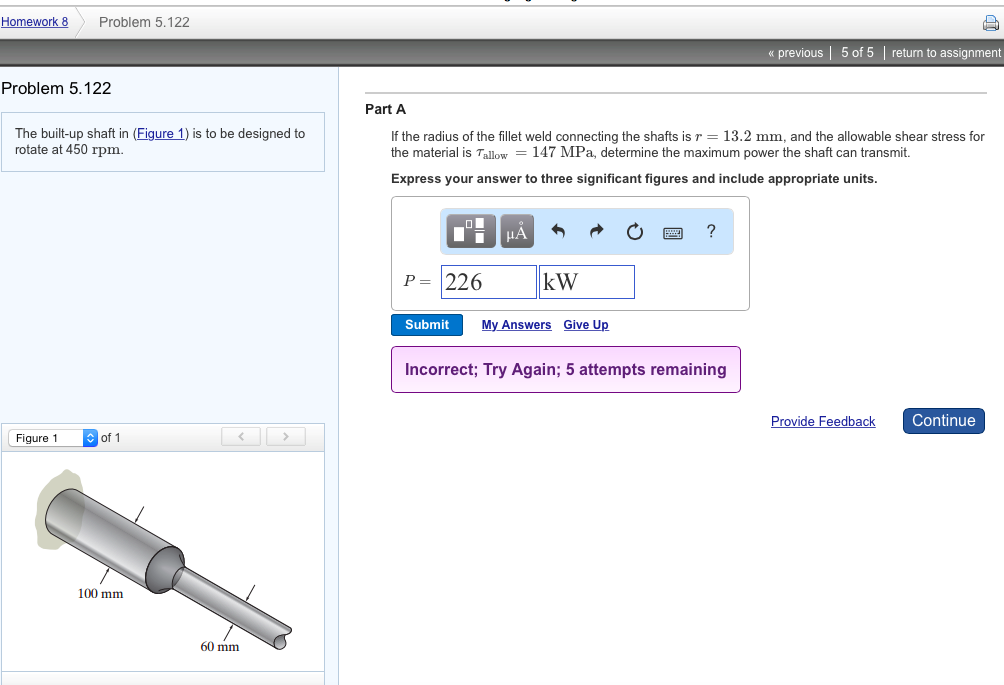Viewport: 1004px width, 685px height.
Task: Show keyboard shortcuts
Action: [x=673, y=232]
